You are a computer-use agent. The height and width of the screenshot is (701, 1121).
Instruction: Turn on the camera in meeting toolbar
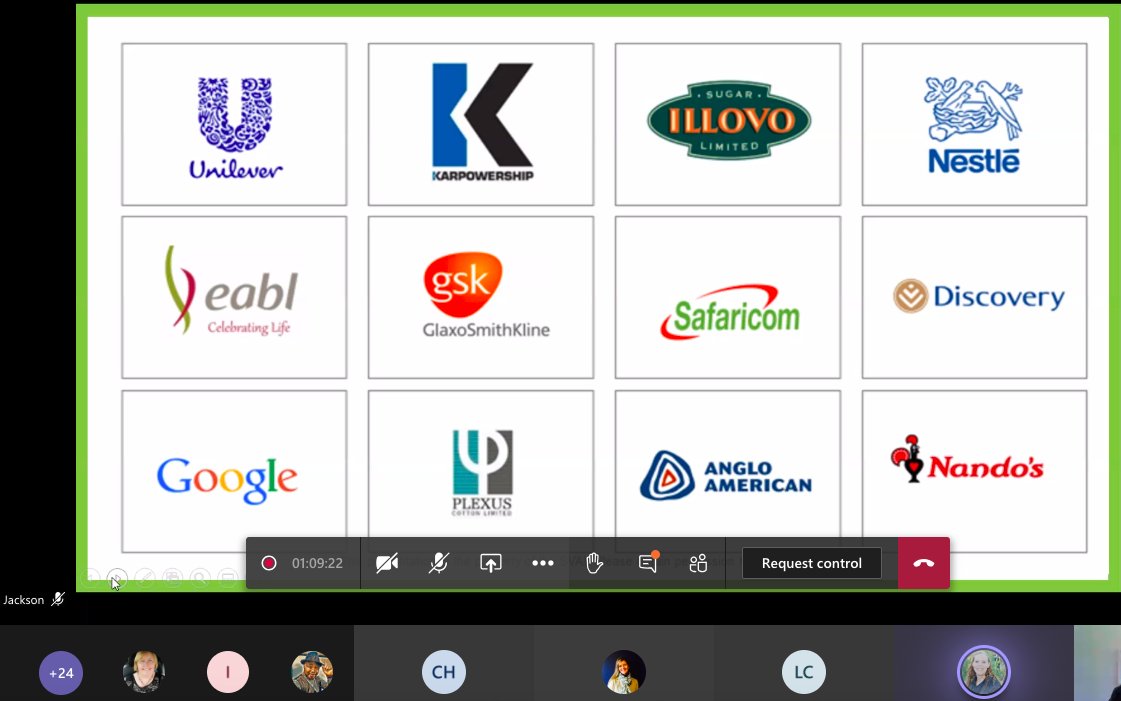tap(387, 563)
